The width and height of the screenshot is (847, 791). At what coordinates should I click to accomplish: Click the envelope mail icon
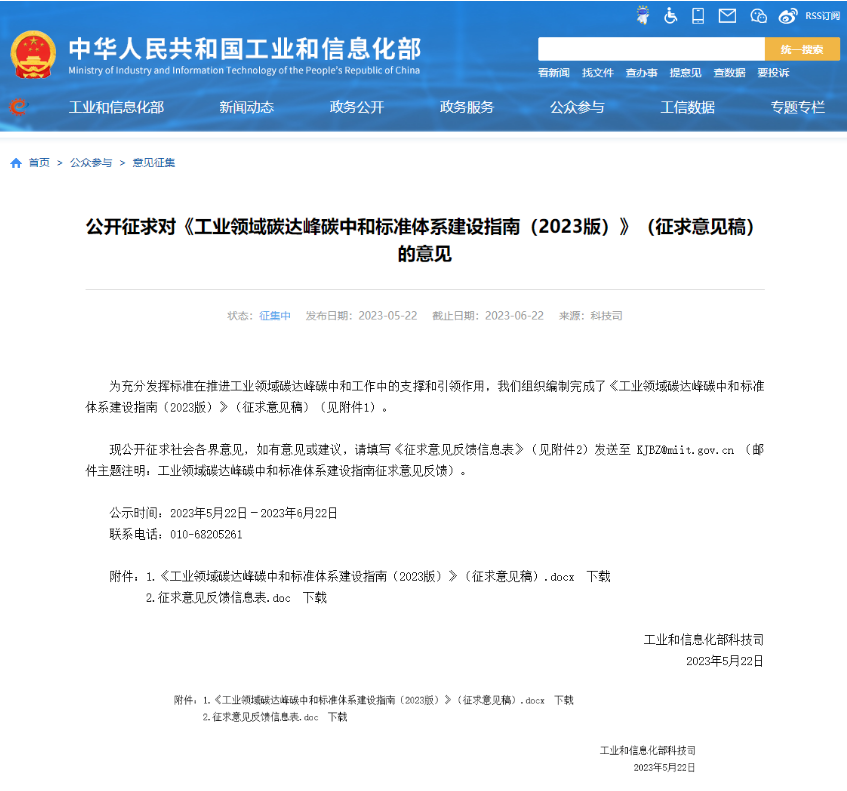pos(727,15)
